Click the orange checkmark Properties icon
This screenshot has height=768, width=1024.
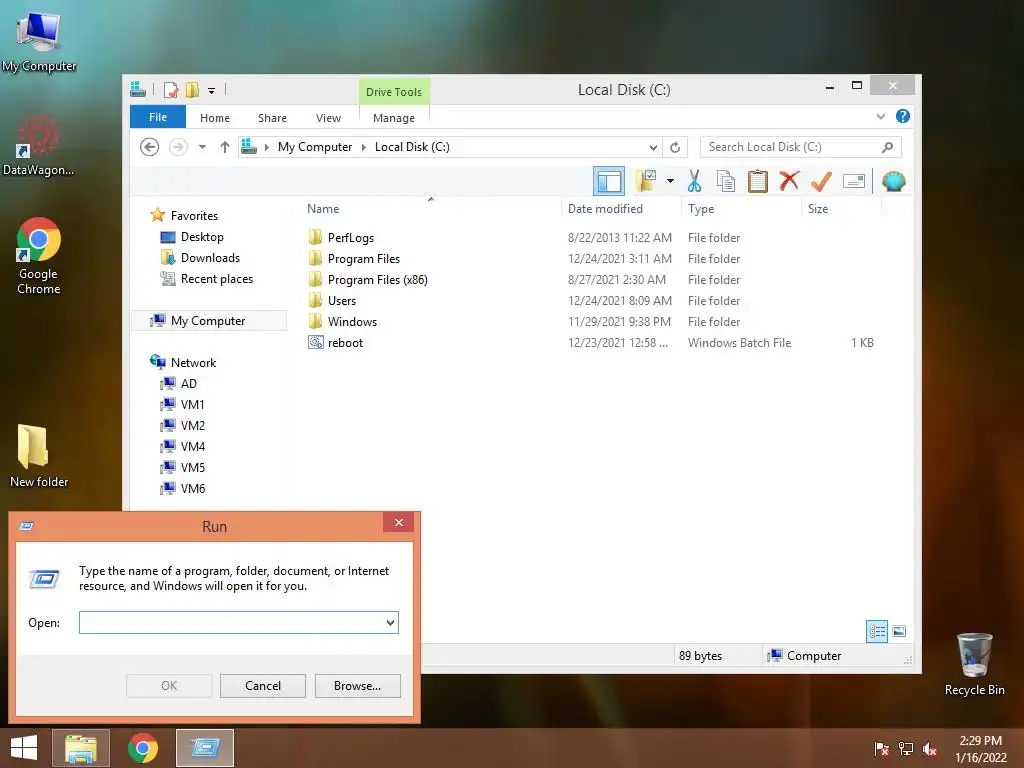coord(821,181)
